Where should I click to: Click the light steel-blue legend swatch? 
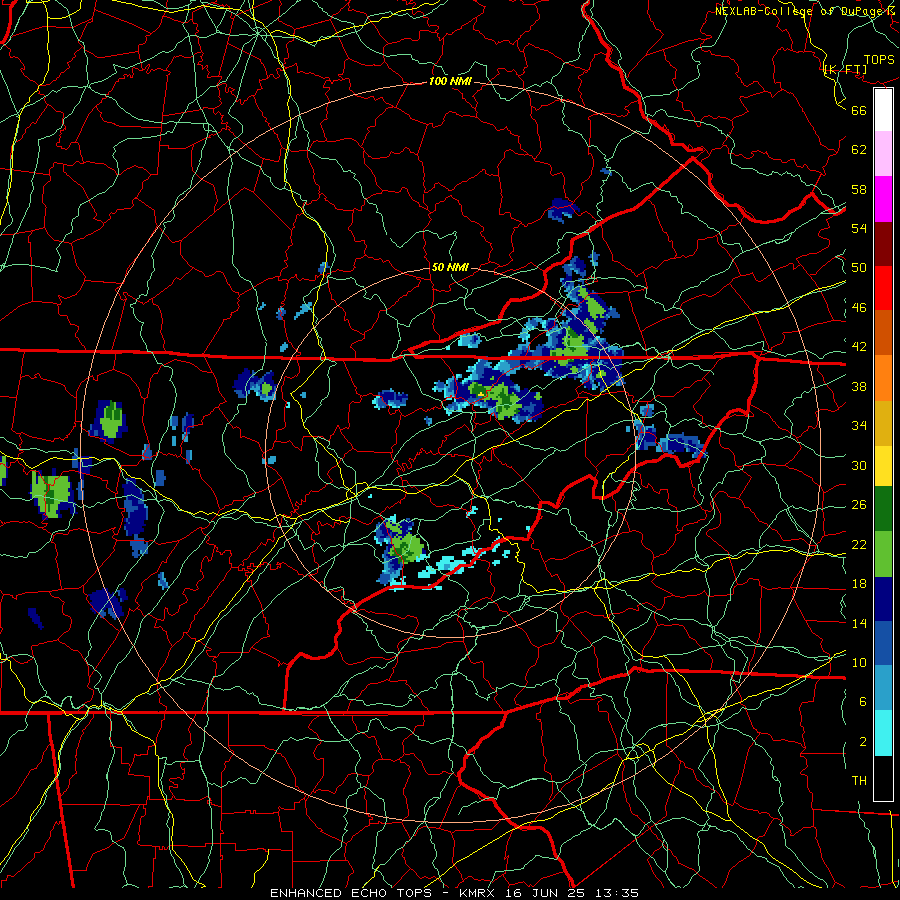coord(883,688)
